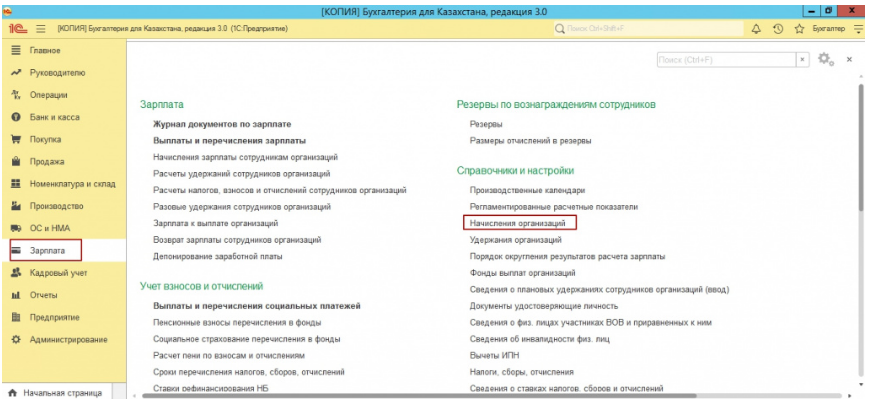
Task: Click the settings gear icon of the section panel
Action: coord(825,59)
